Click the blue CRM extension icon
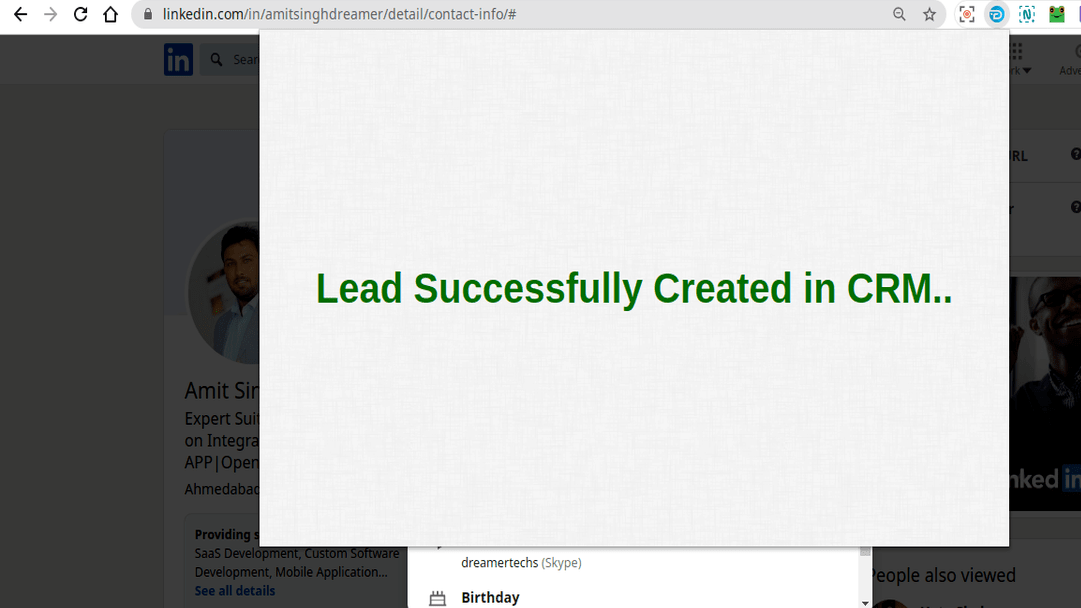The height and width of the screenshot is (608, 1081). click(x=997, y=14)
